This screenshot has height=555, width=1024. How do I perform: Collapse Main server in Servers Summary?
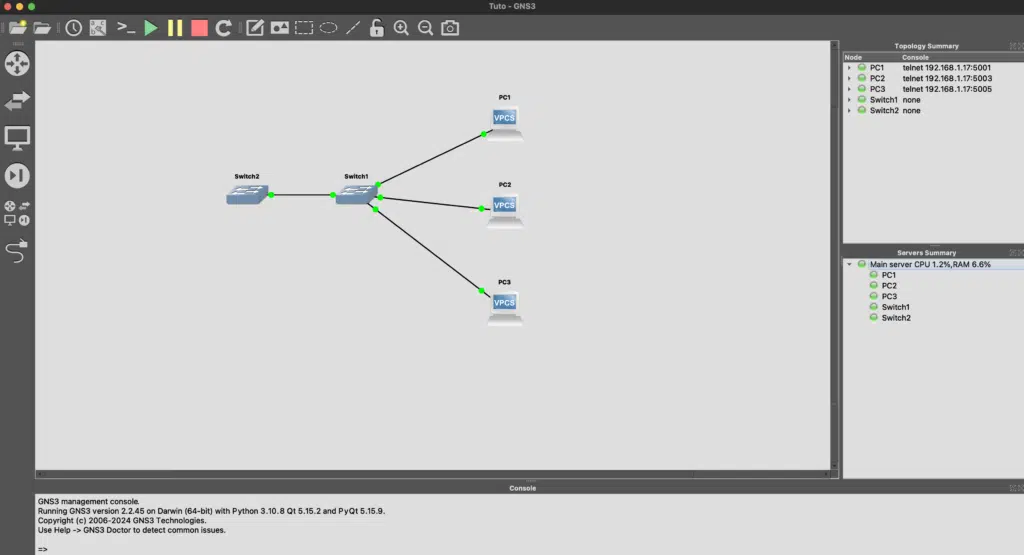click(x=849, y=264)
